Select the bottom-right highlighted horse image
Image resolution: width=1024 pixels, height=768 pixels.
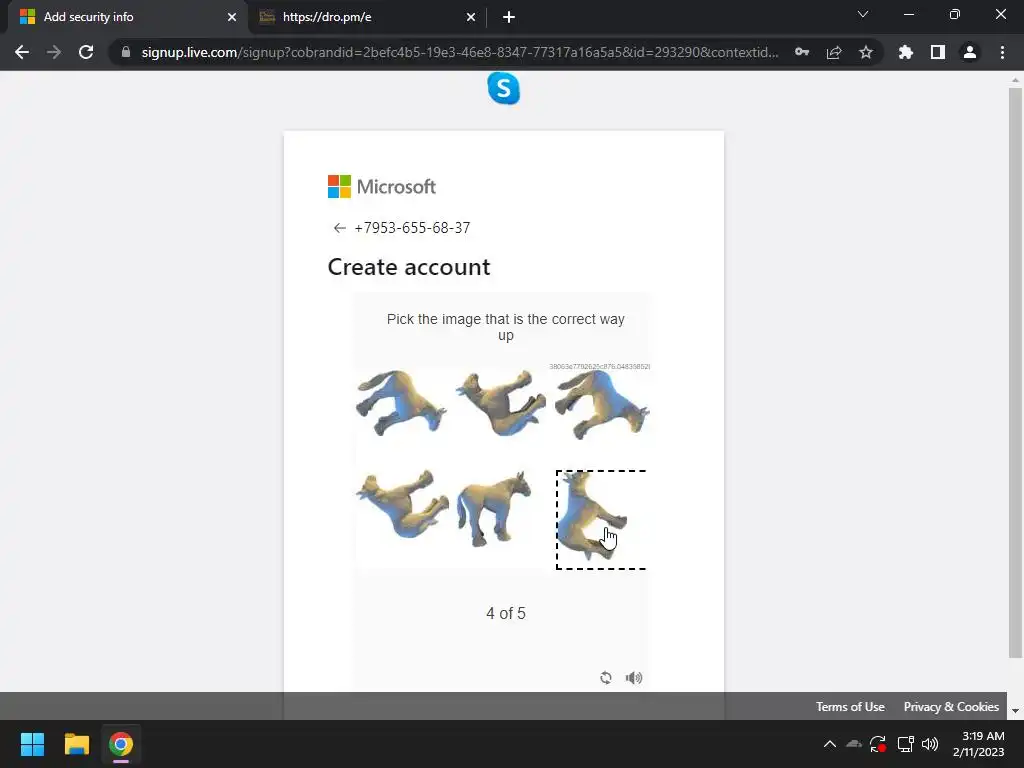601,520
